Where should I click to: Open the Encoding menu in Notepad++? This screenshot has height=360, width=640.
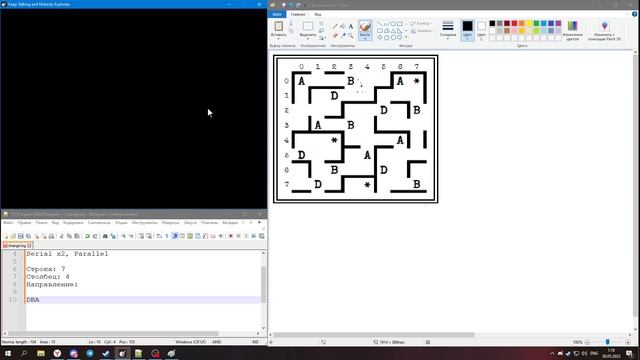point(73,223)
